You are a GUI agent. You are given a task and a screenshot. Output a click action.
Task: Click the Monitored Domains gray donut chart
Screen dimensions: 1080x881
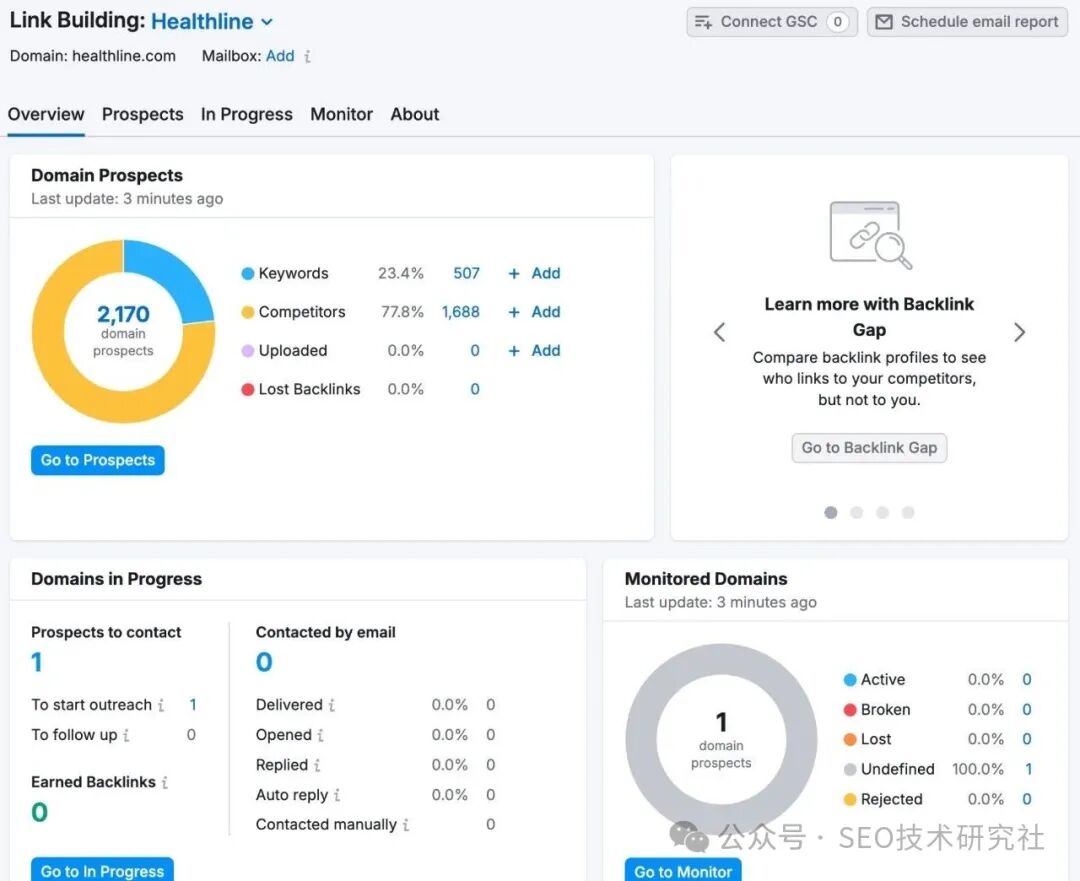721,740
